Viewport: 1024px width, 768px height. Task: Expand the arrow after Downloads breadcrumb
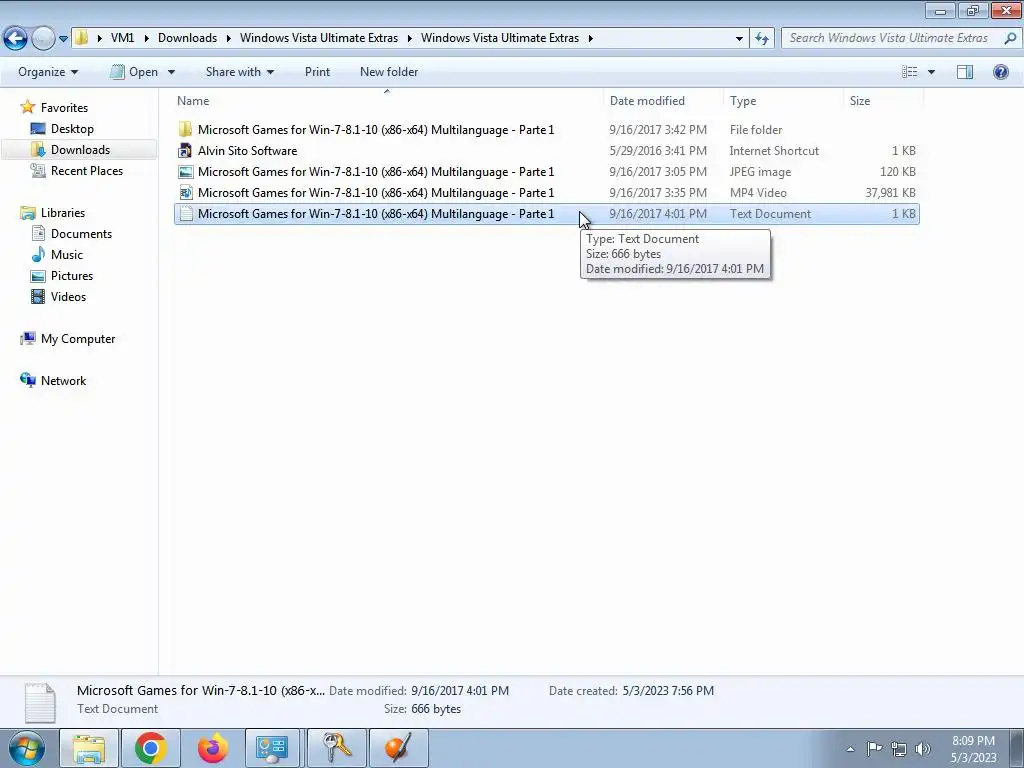(x=229, y=38)
